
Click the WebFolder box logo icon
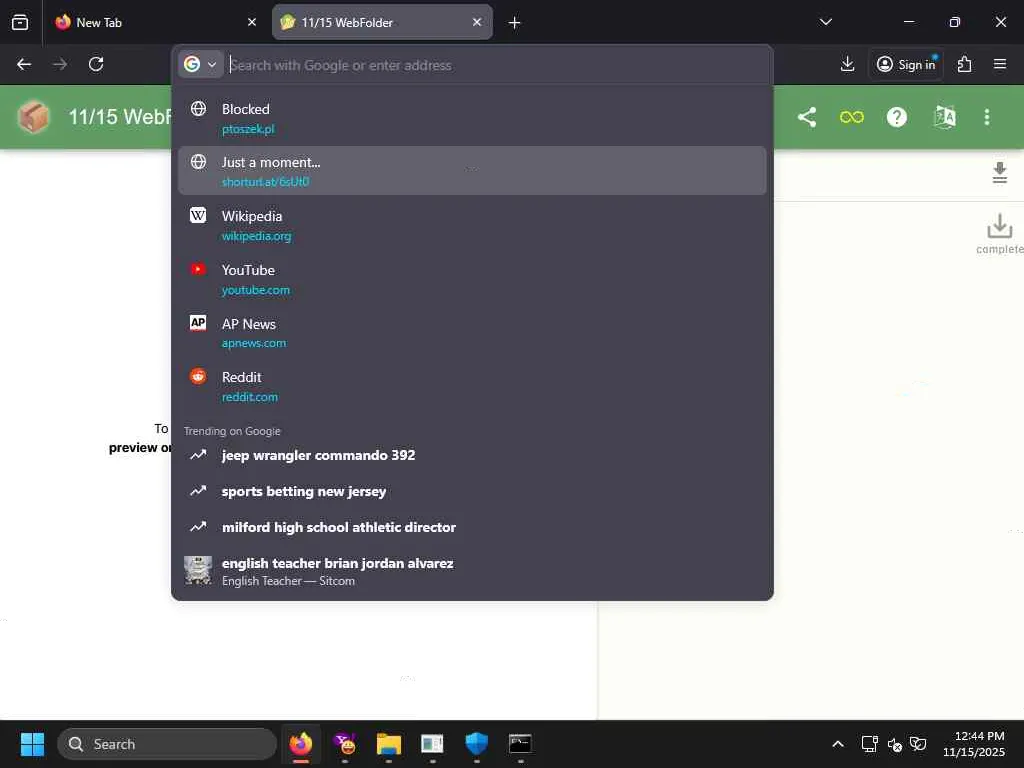[34, 117]
